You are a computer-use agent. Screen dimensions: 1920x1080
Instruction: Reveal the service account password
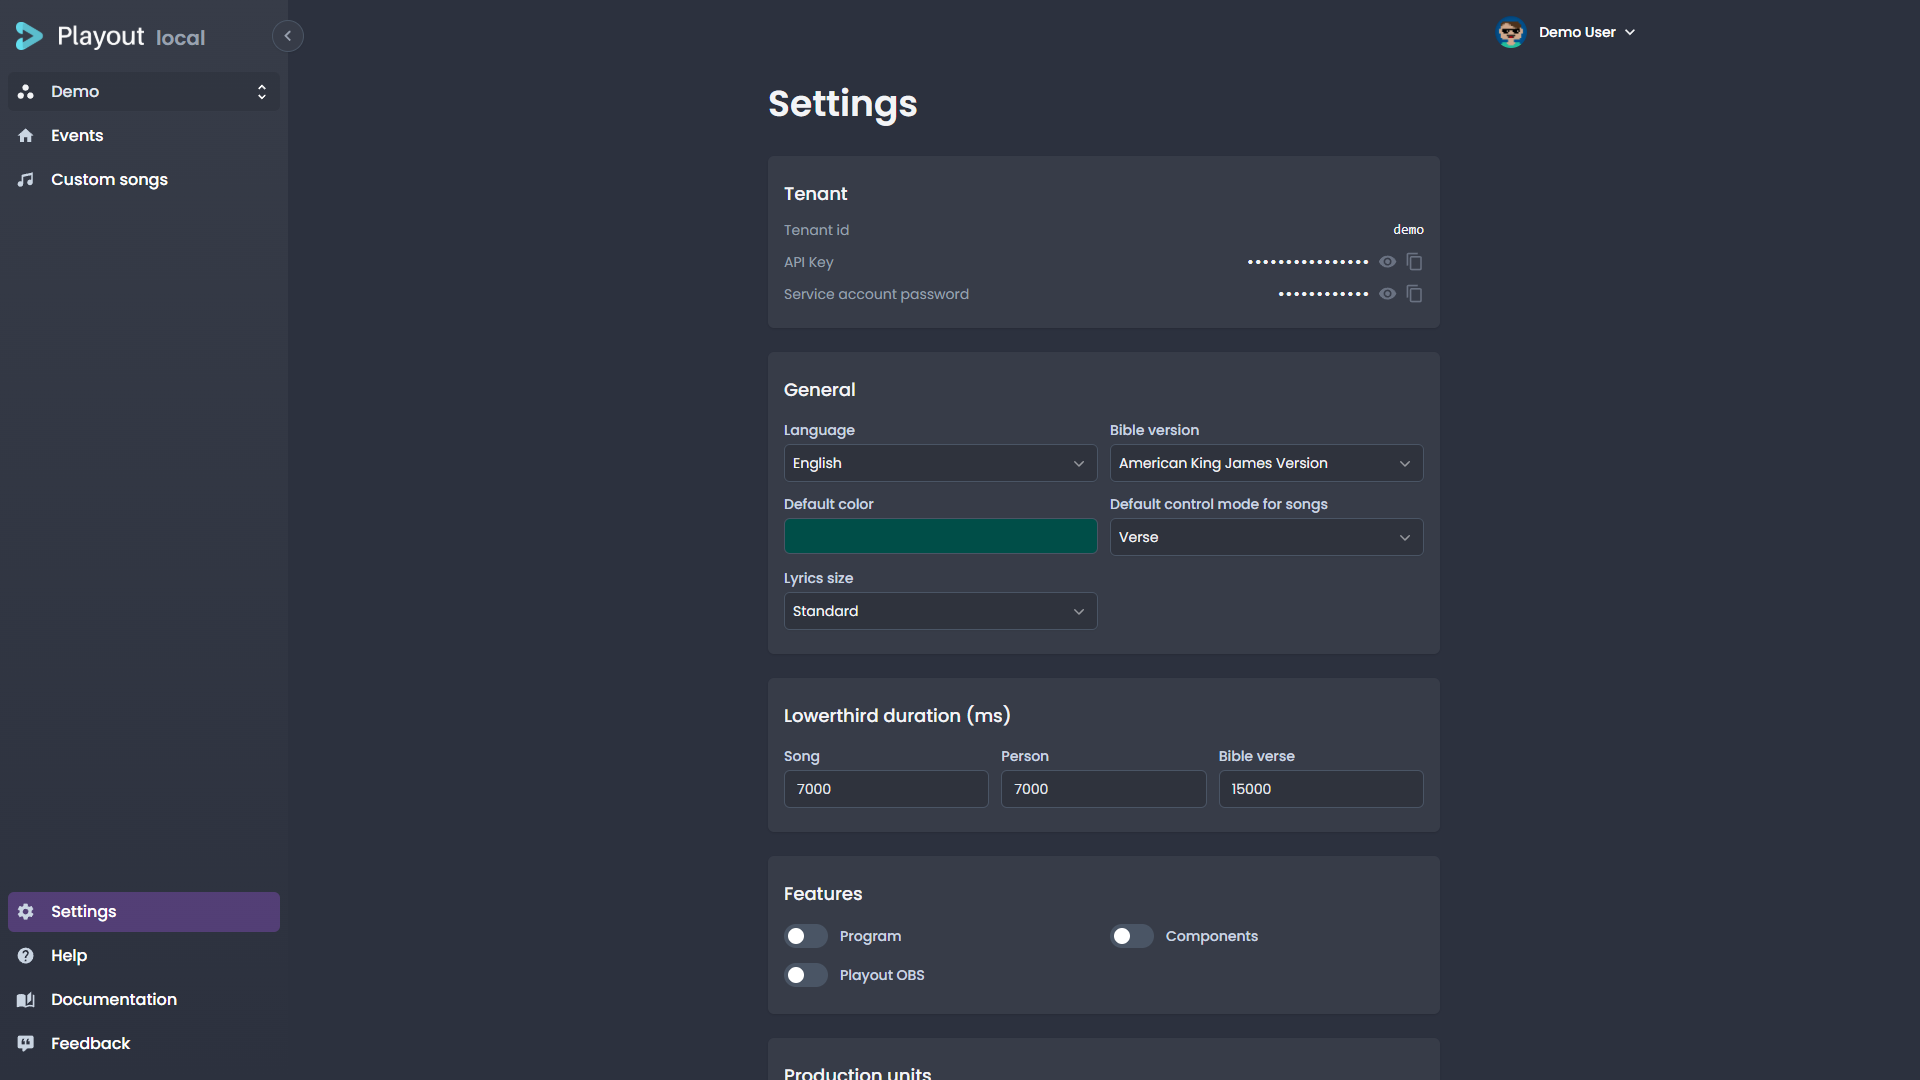click(x=1387, y=293)
